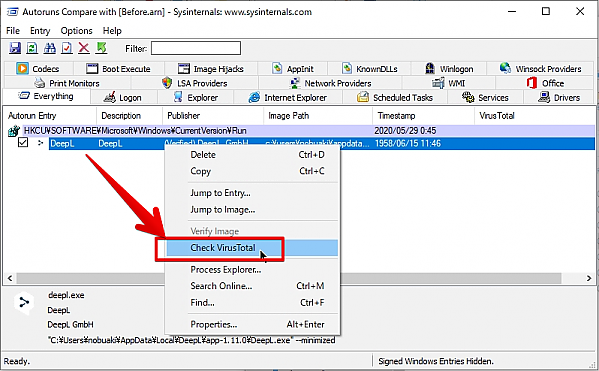
Task: Choose Jump to Entry... in context menu
Action: [x=252, y=193]
